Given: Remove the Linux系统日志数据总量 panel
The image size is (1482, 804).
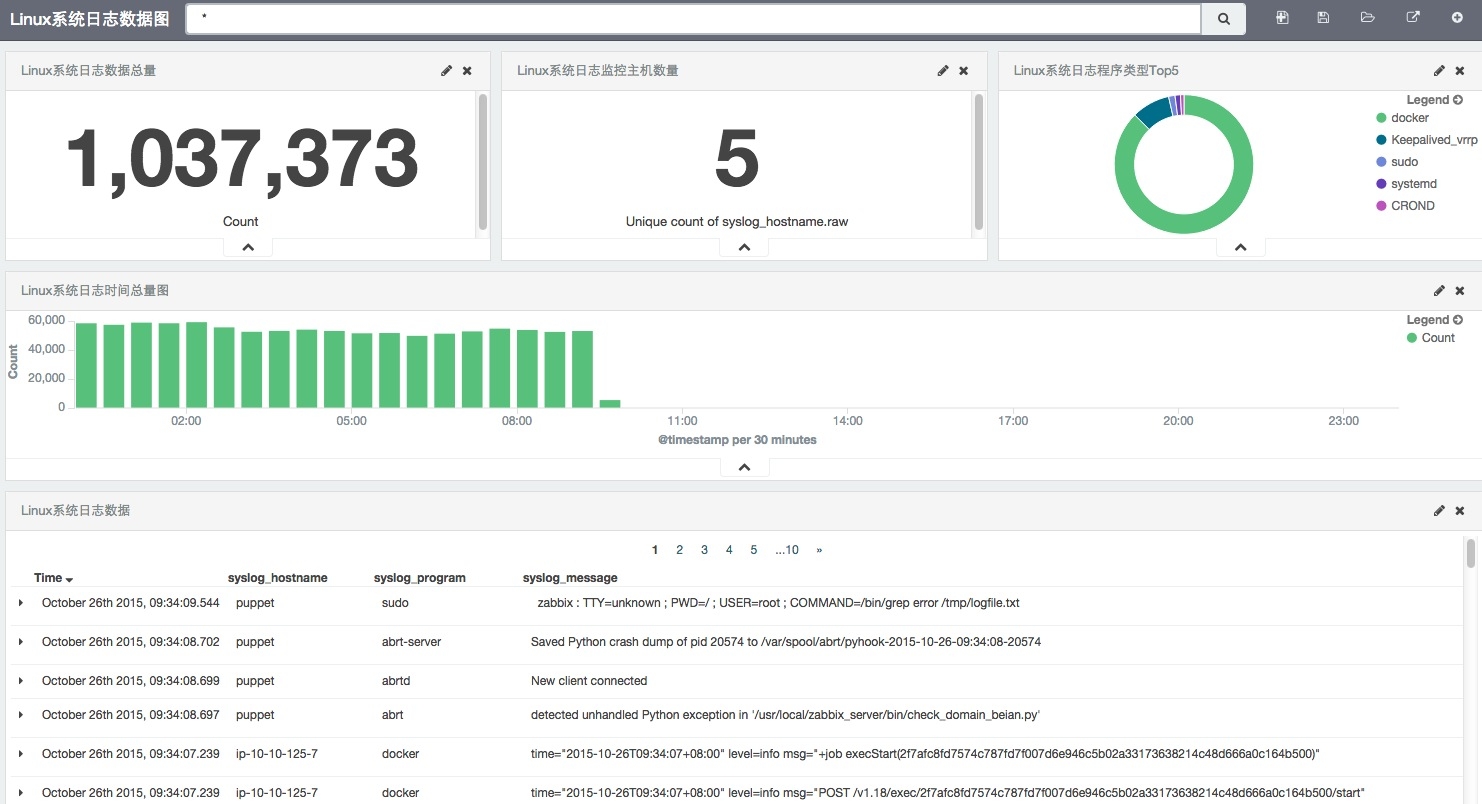Looking at the screenshot, I should [467, 71].
